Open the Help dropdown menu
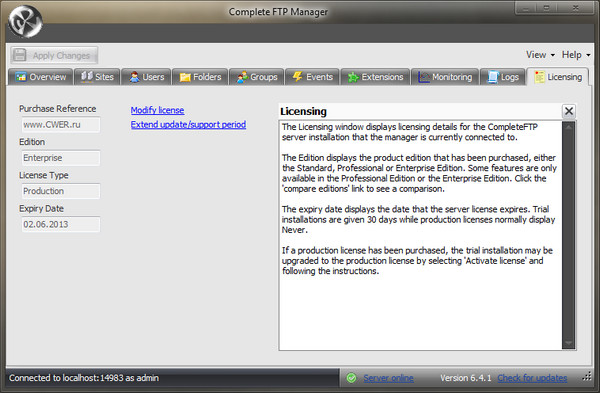Image resolution: width=600 pixels, height=393 pixels. (576, 55)
